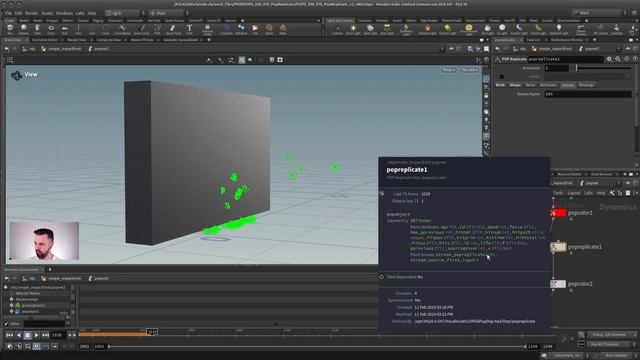
Task: Select the Helix shelf tool
Action: pyautogui.click(x=283, y=29)
